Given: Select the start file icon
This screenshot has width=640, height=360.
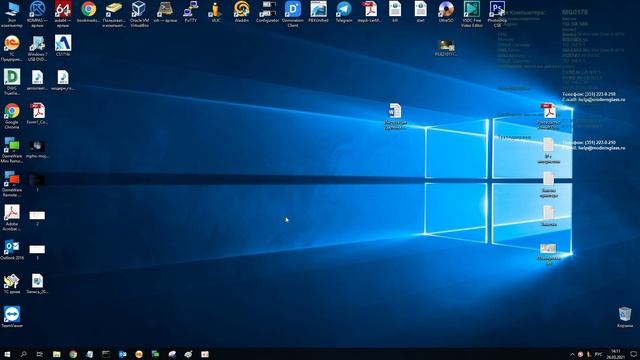Looking at the screenshot, I should point(420,11).
